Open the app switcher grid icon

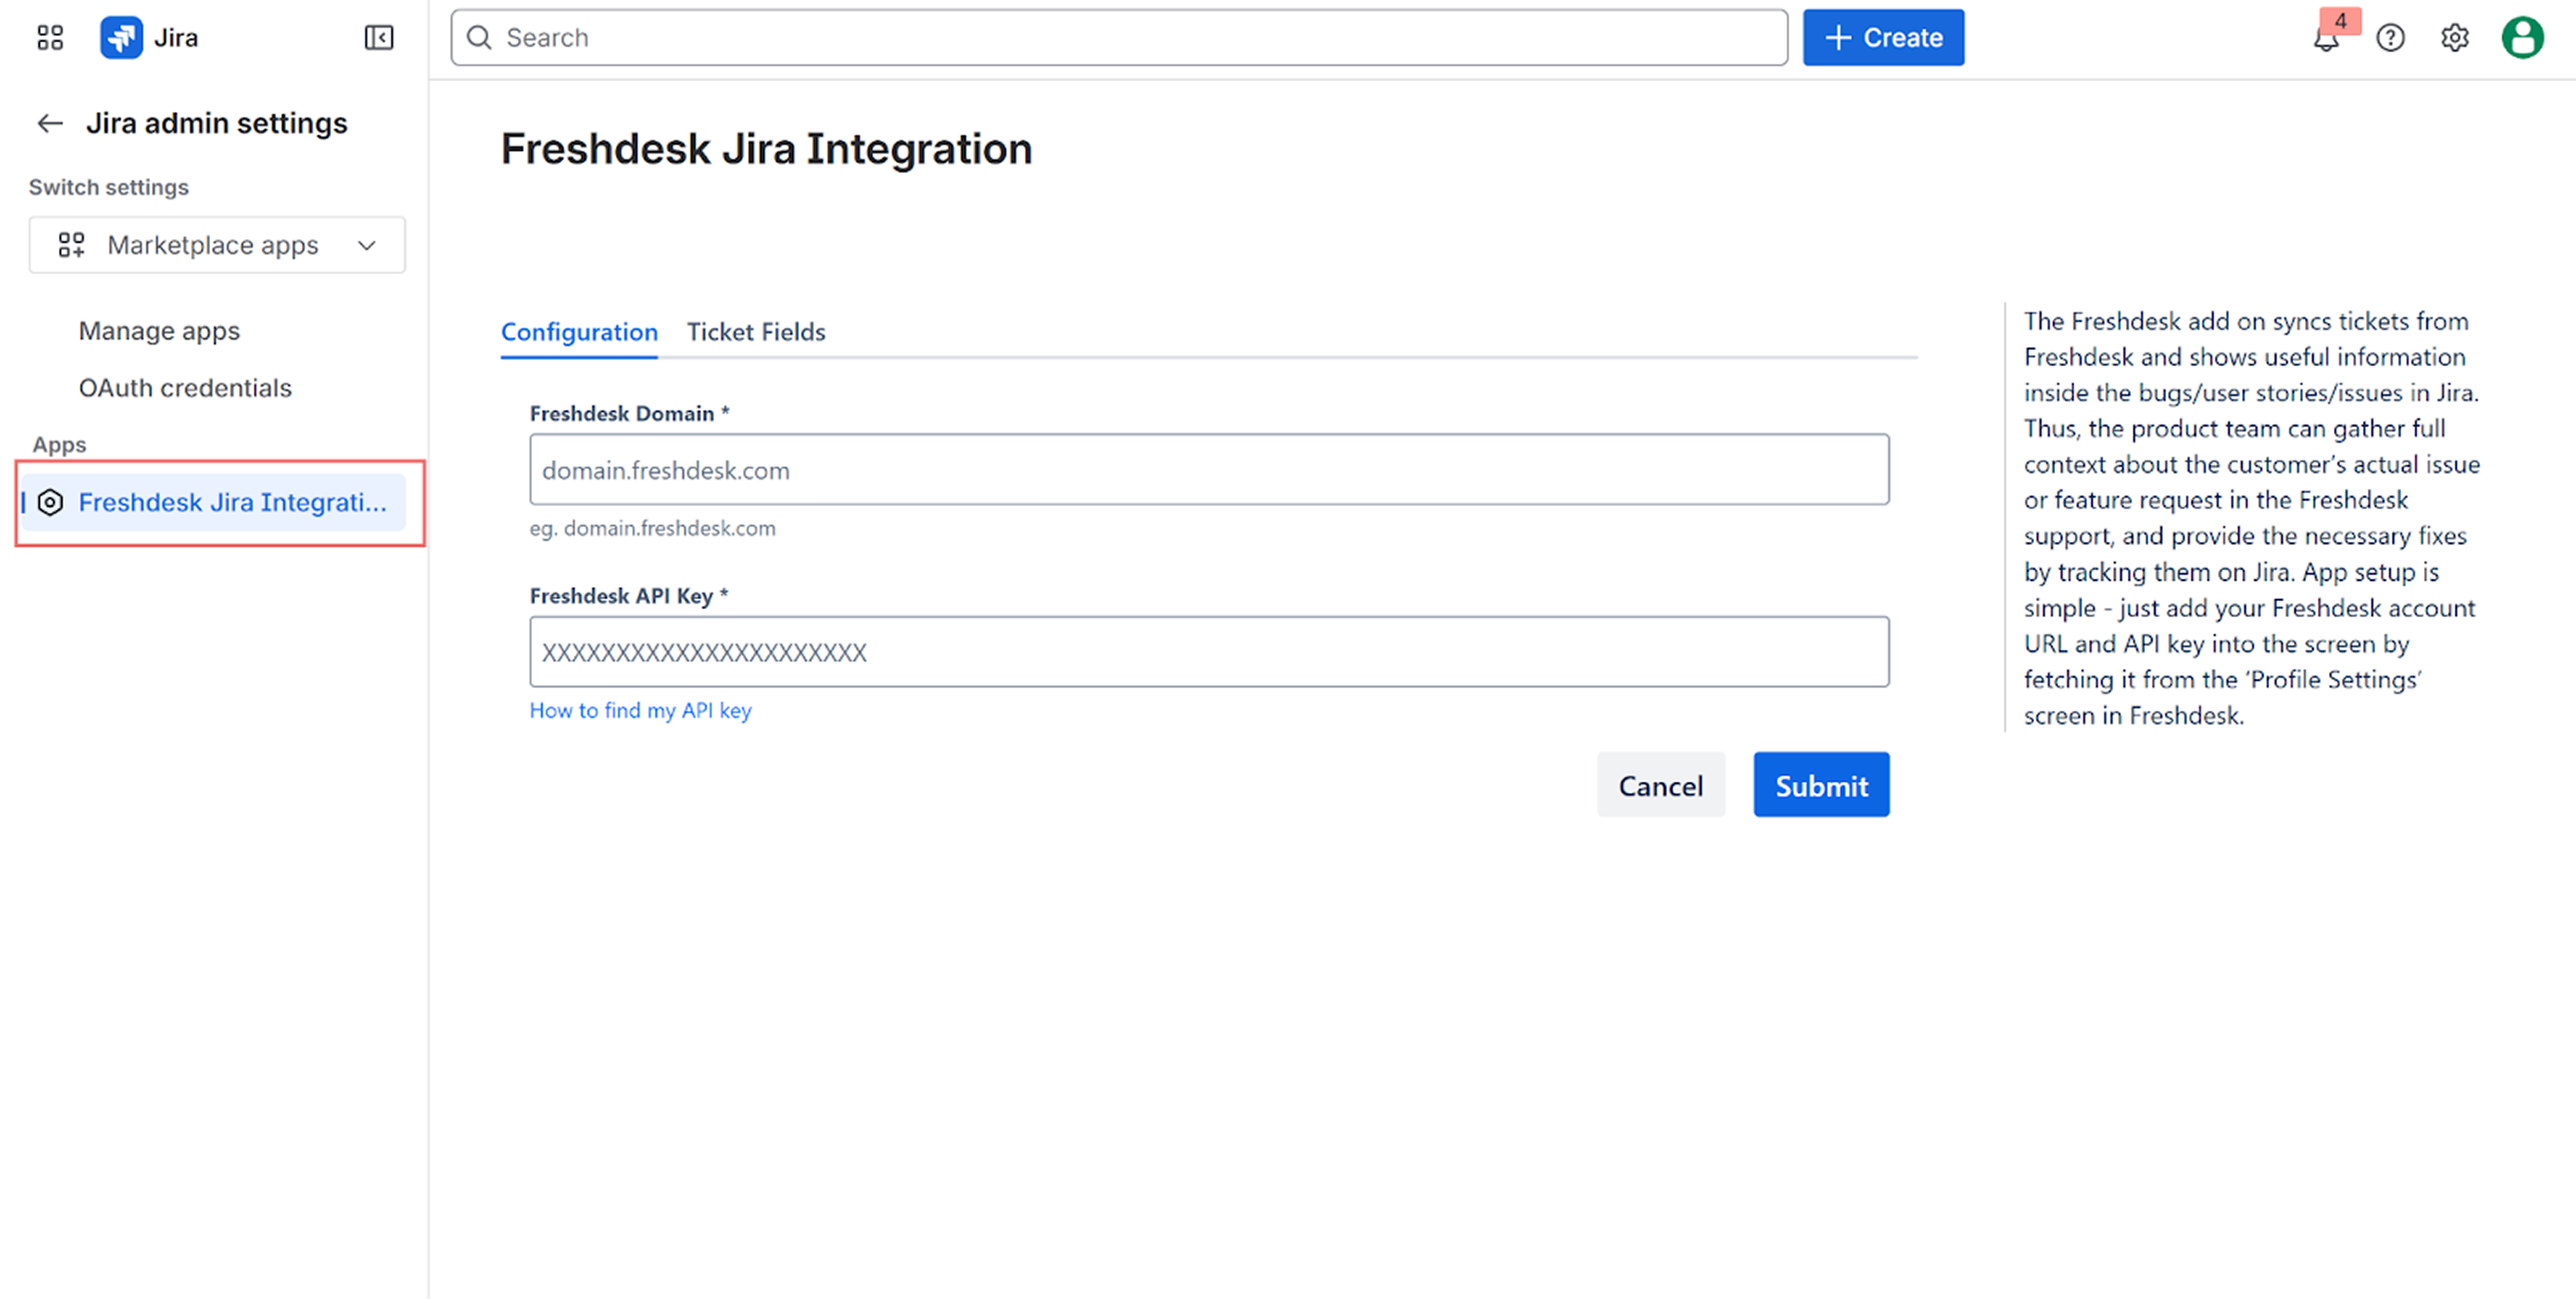(x=50, y=38)
